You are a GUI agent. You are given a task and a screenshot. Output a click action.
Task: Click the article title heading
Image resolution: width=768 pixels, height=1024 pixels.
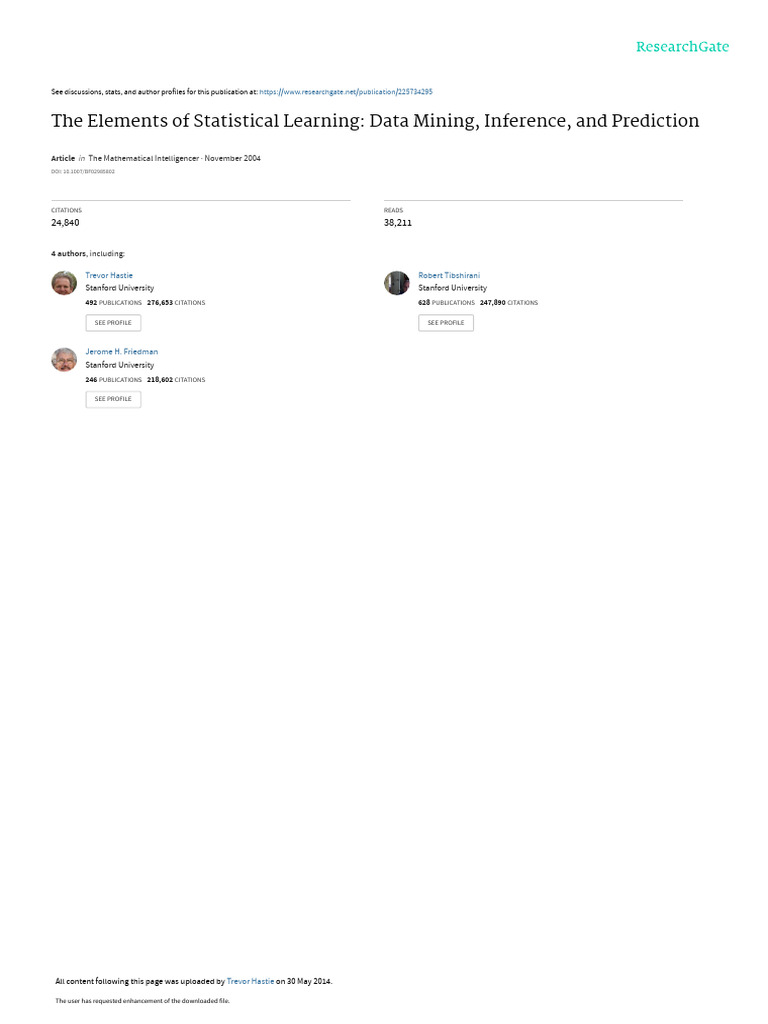(375, 121)
